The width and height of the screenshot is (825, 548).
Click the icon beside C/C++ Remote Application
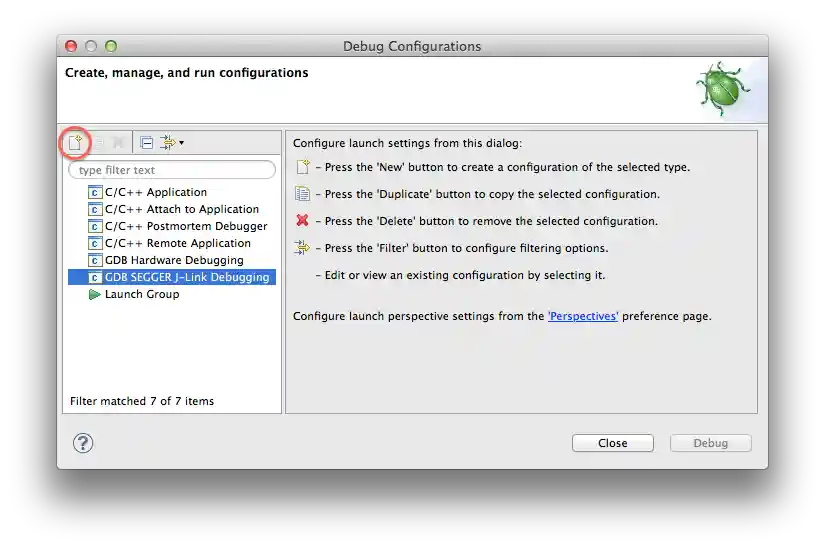click(94, 243)
